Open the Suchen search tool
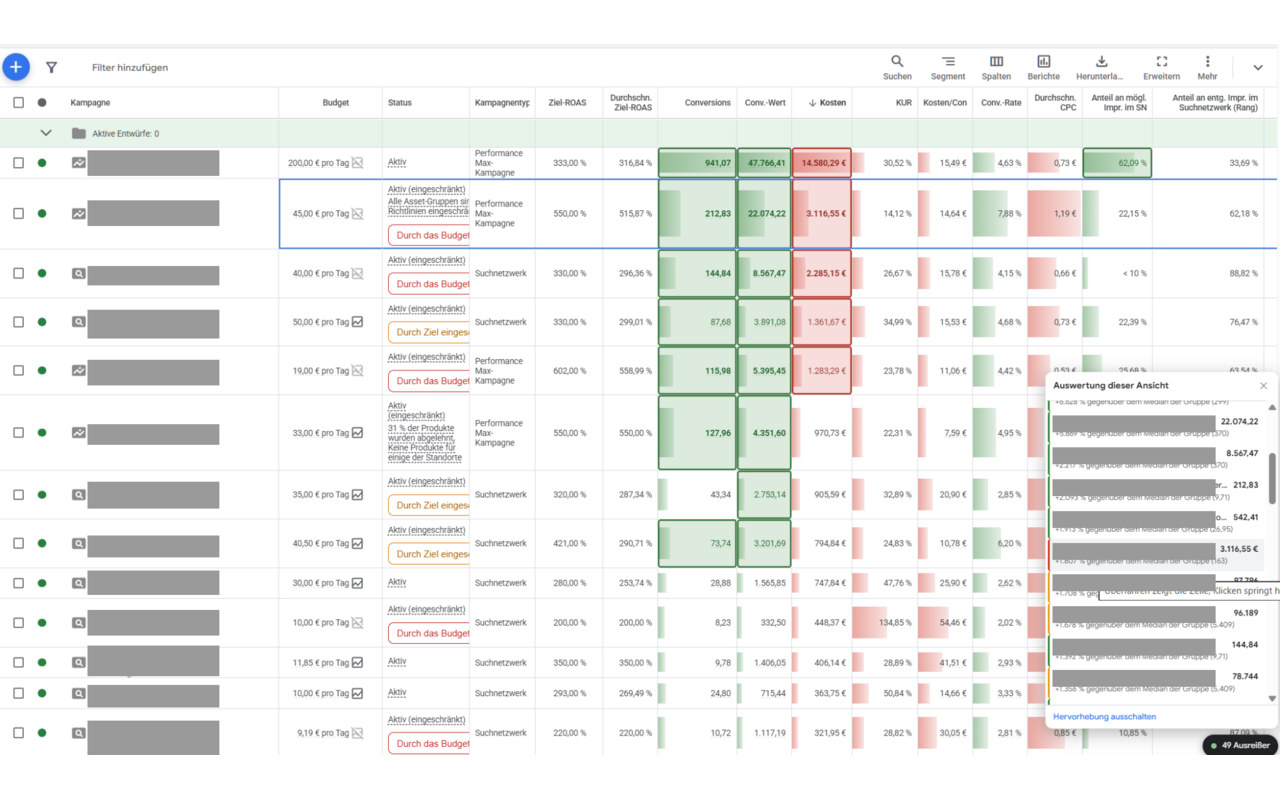 (x=897, y=68)
